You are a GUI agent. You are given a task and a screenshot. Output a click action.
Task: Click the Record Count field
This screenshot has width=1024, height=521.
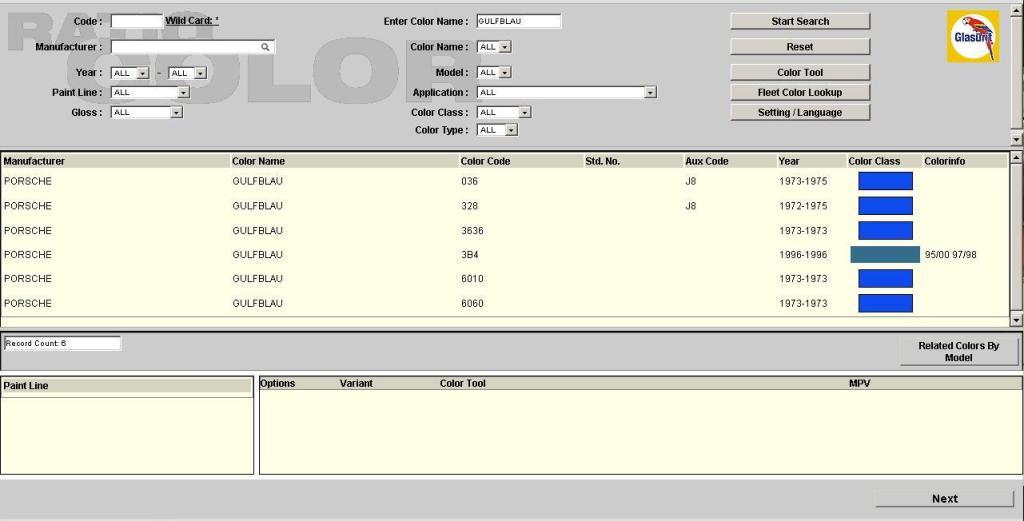[62, 343]
